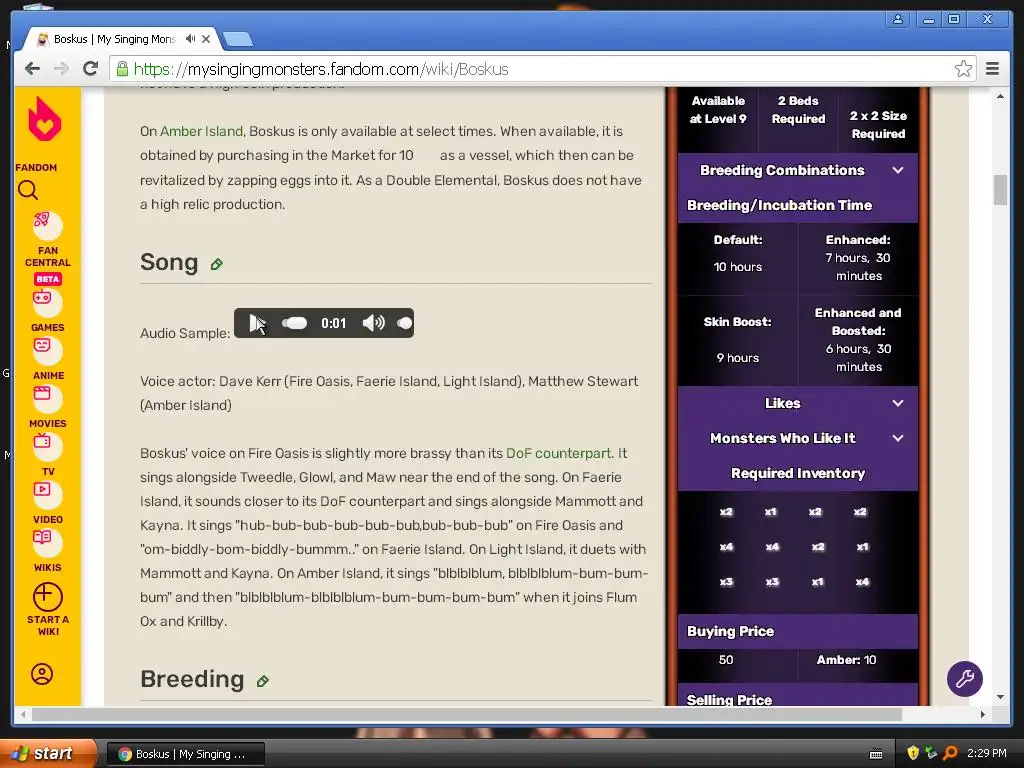
Task: Open the Video play icon
Action: pyautogui.click(x=47, y=494)
